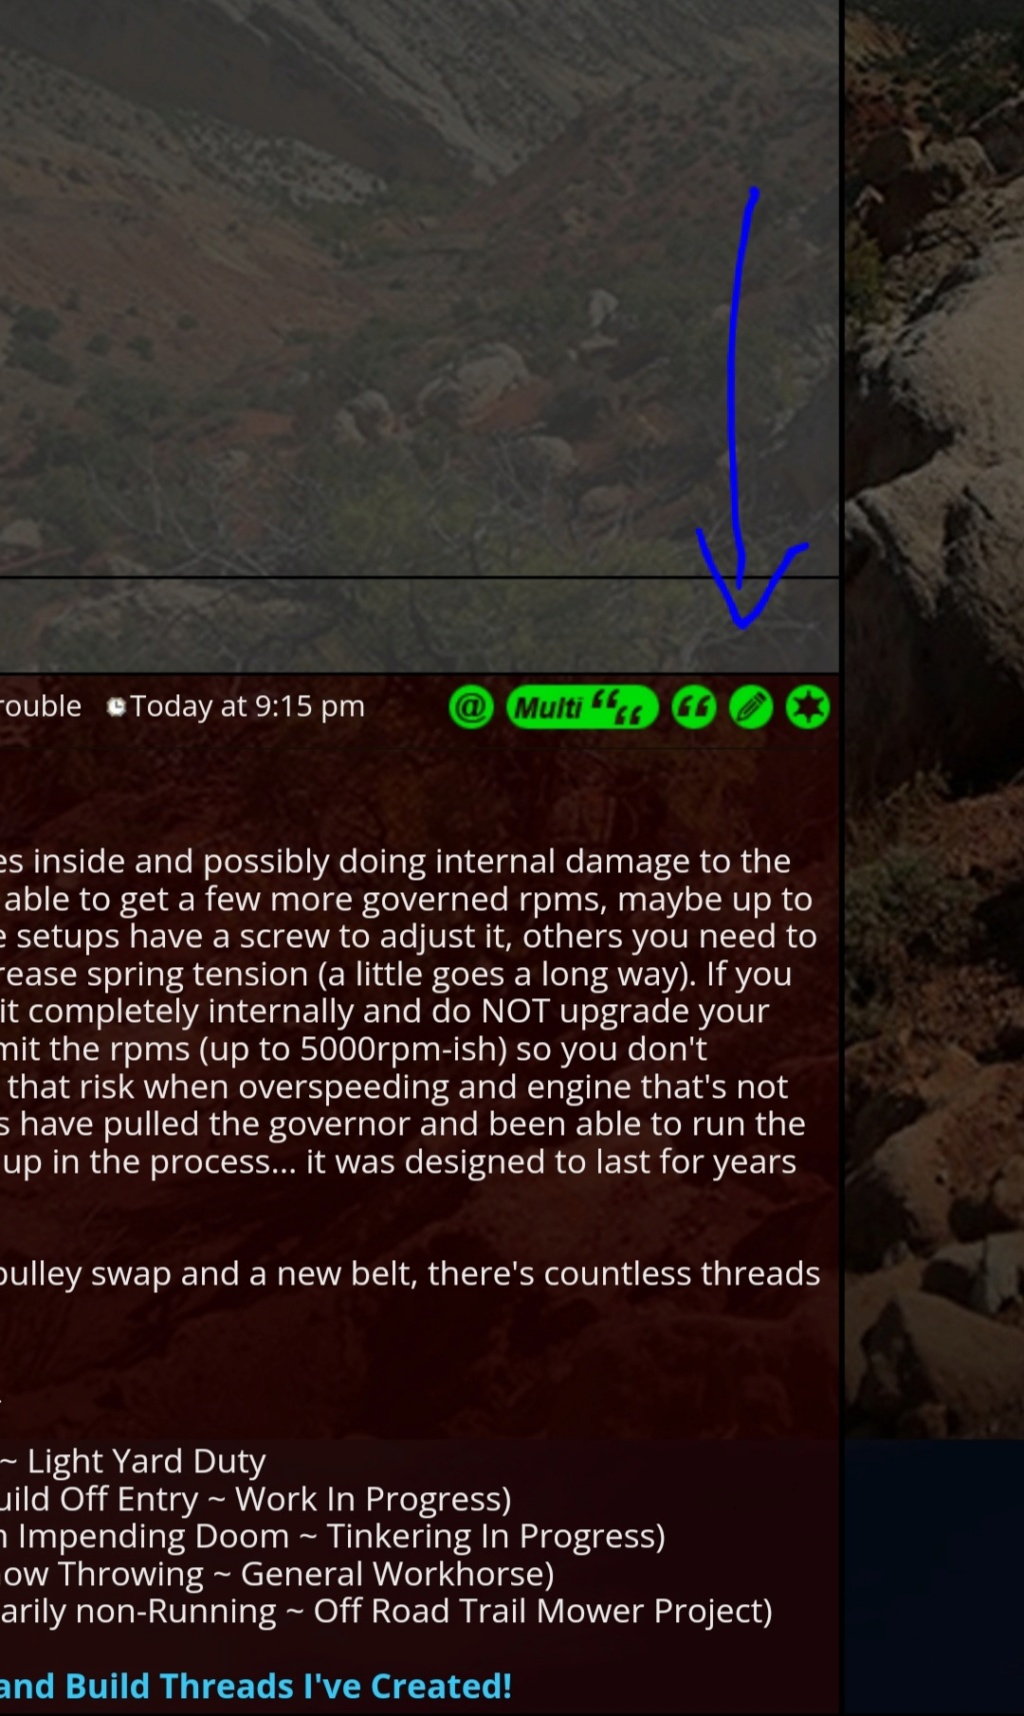Click the 'Light Yard Duty' signature line
1024x1716 pixels.
(133, 1461)
